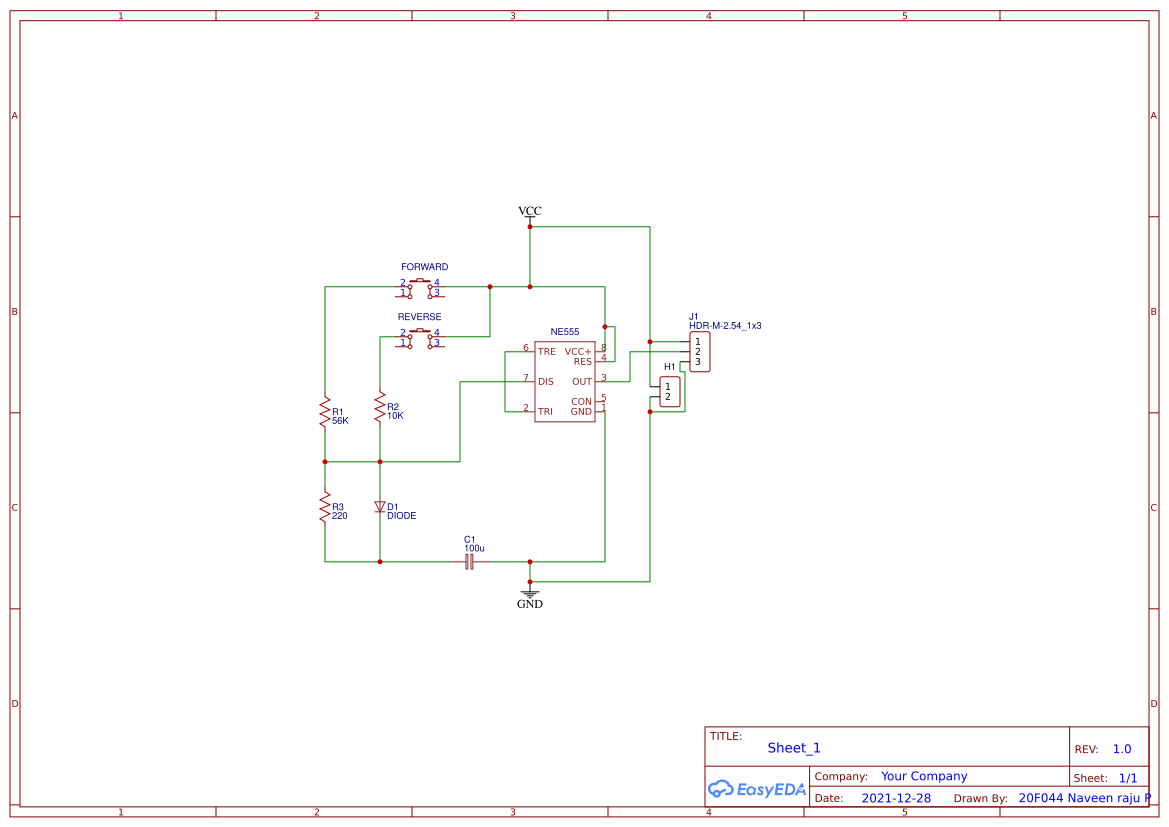Select the NE555 timer IC symbol

coord(565,380)
